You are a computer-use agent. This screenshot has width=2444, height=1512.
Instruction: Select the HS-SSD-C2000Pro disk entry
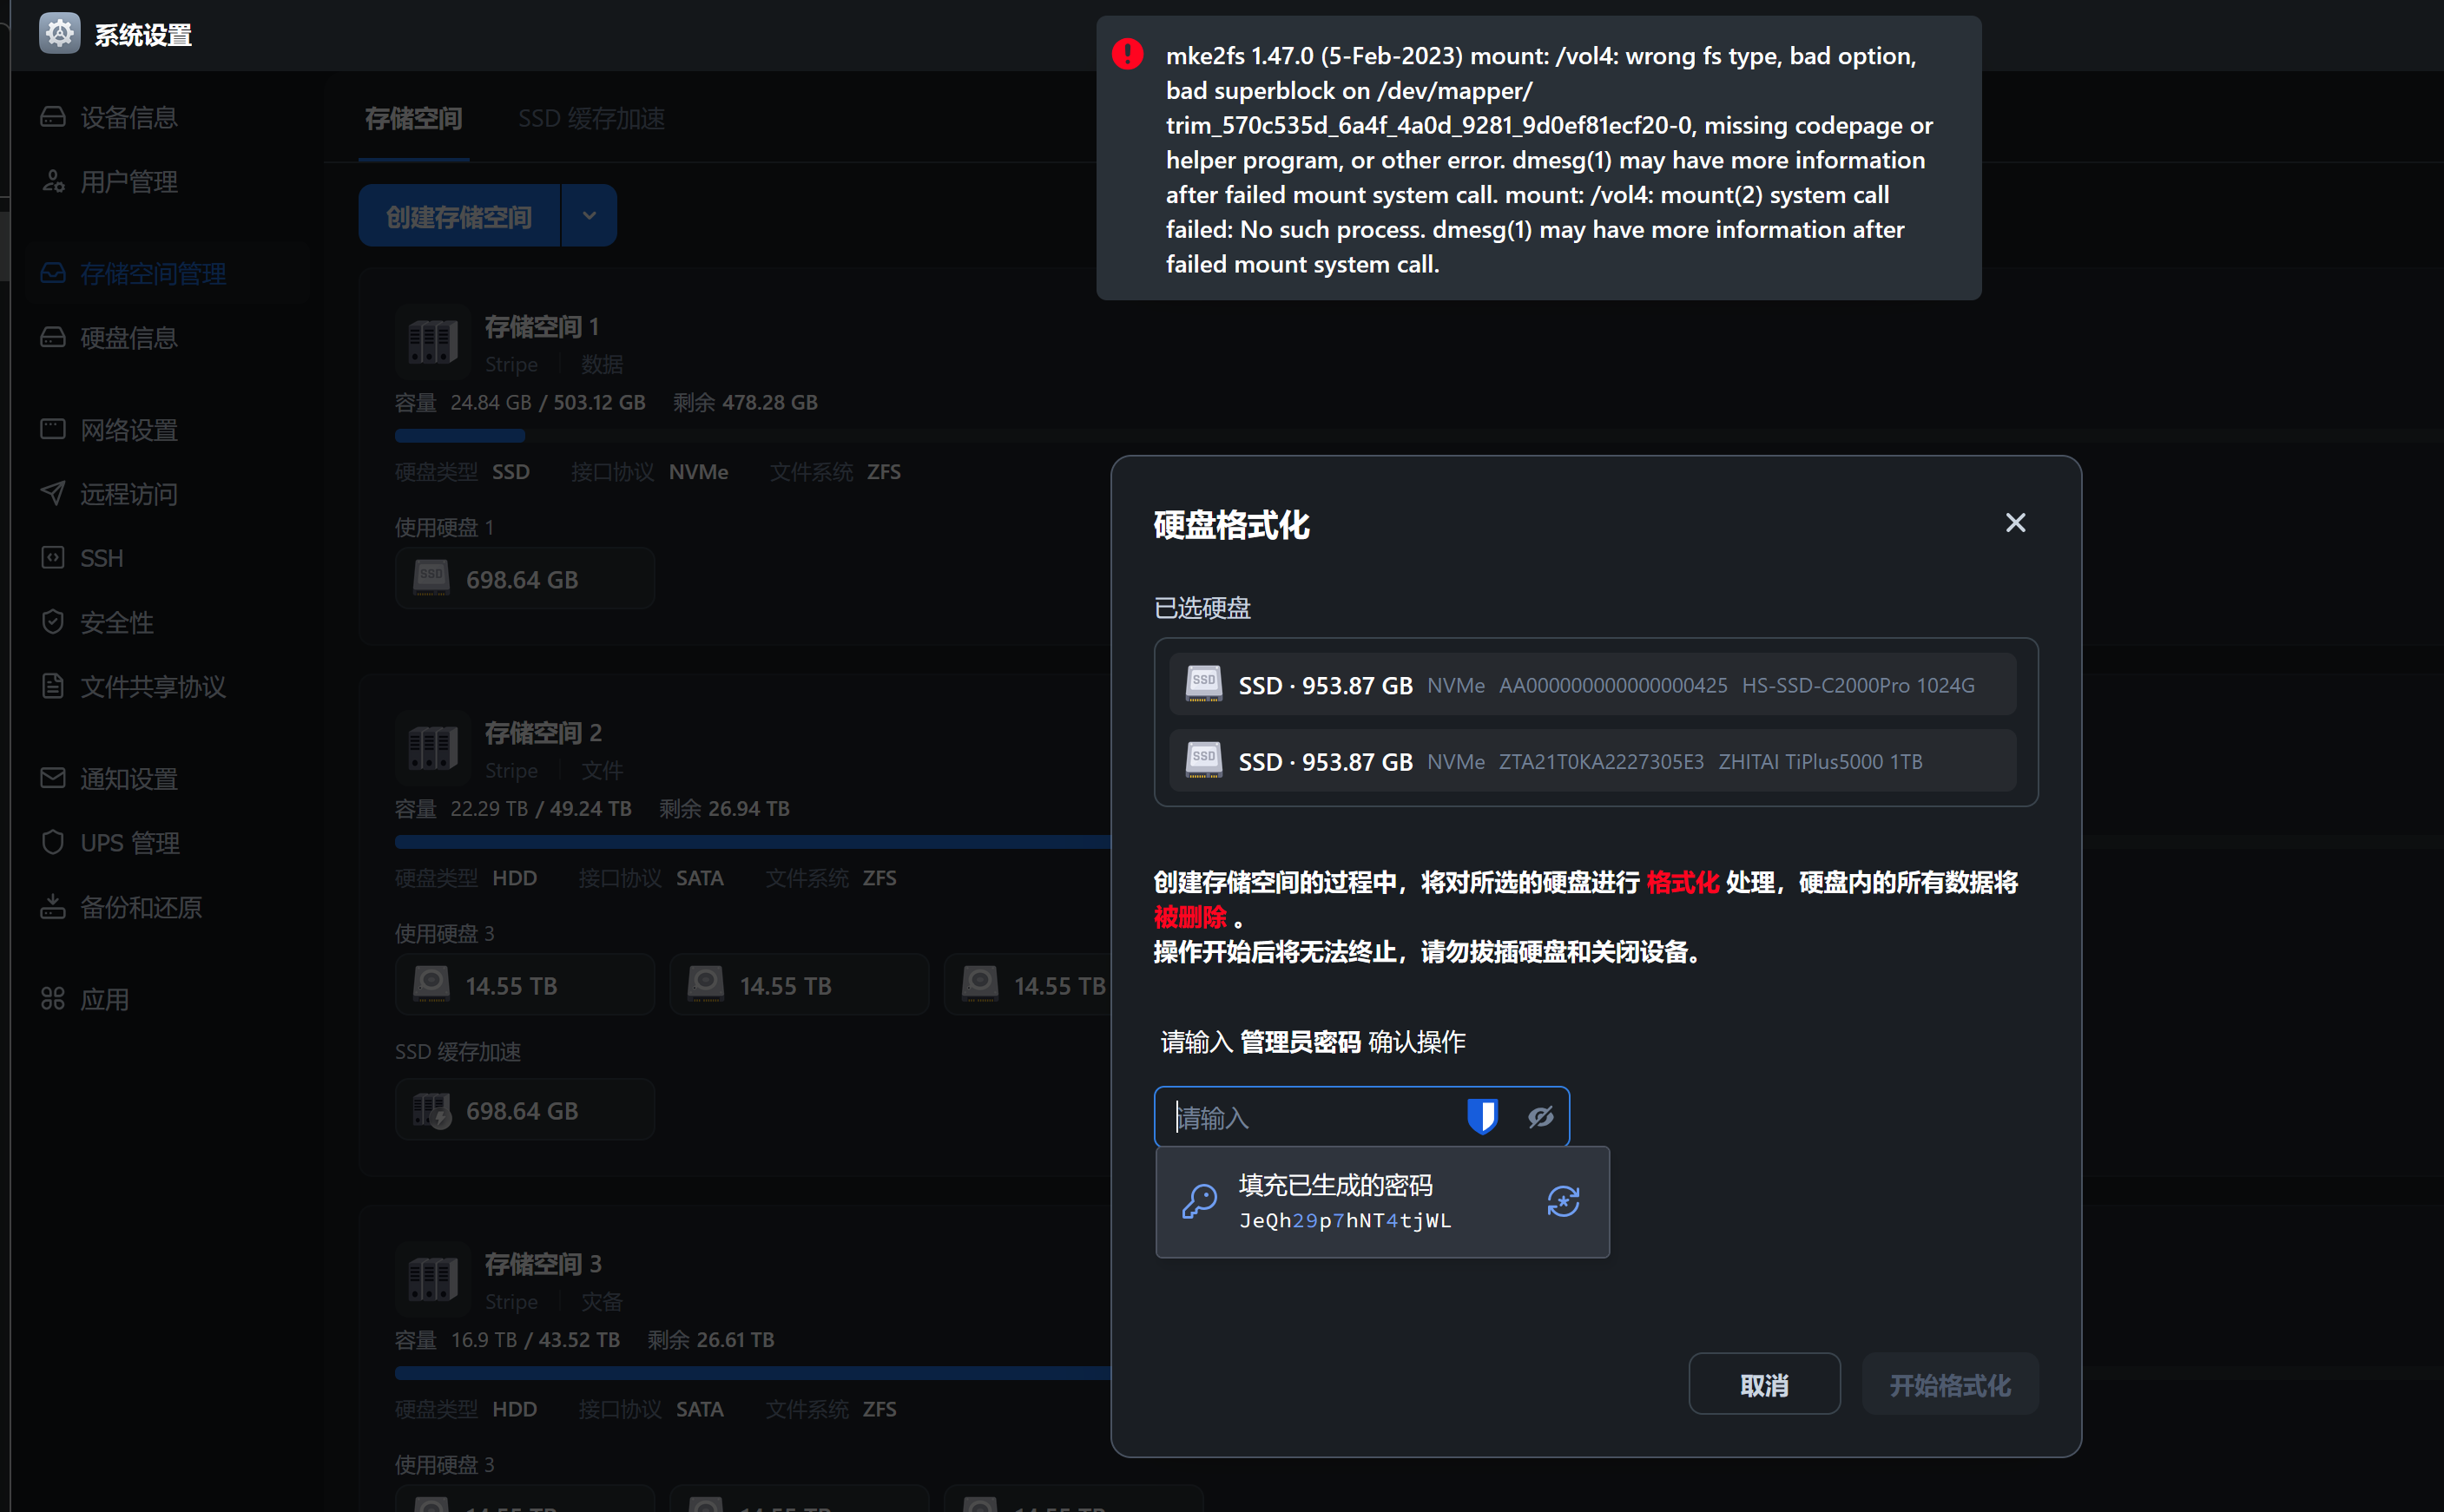(x=1592, y=685)
